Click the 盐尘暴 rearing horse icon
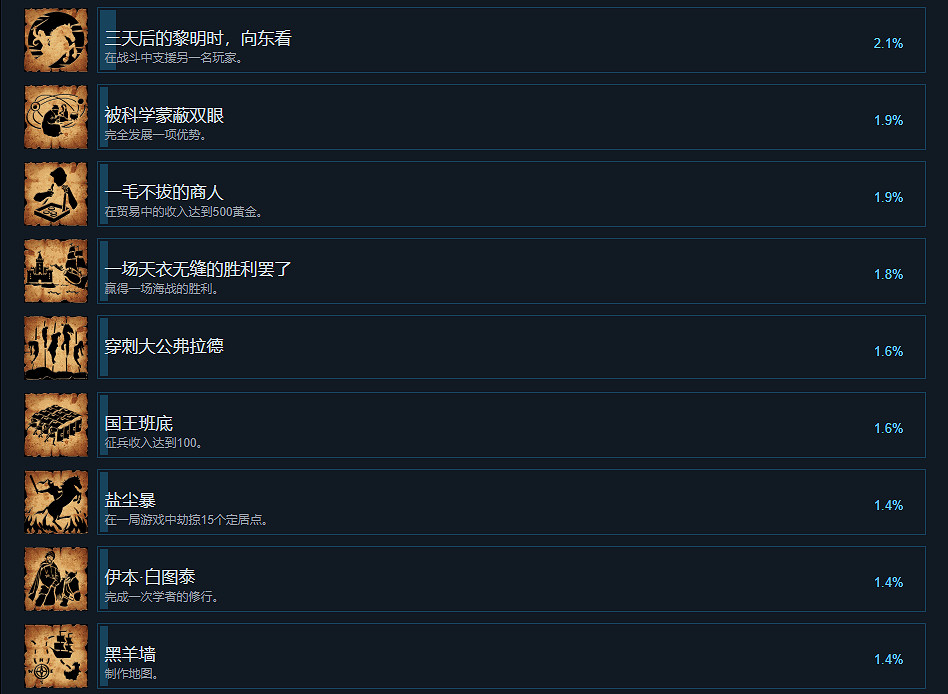 pos(56,502)
